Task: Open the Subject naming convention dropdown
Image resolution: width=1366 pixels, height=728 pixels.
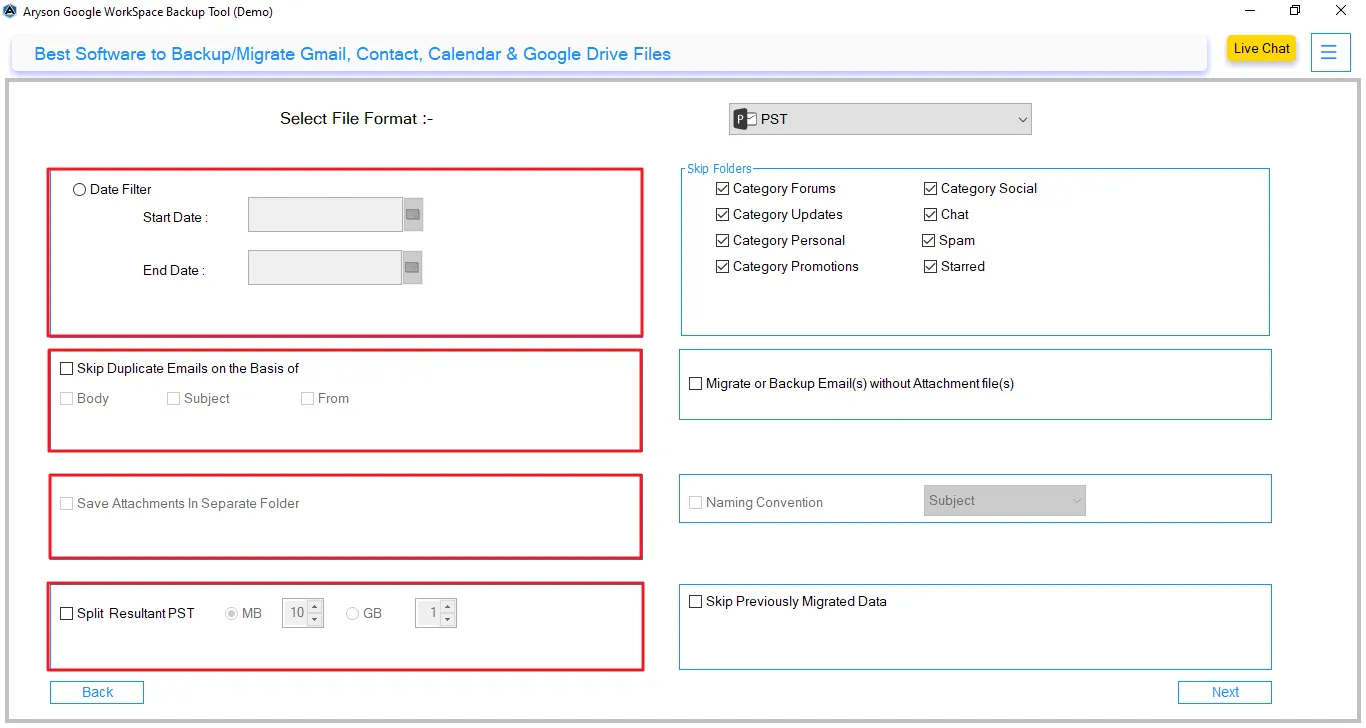Action: [x=1004, y=501]
